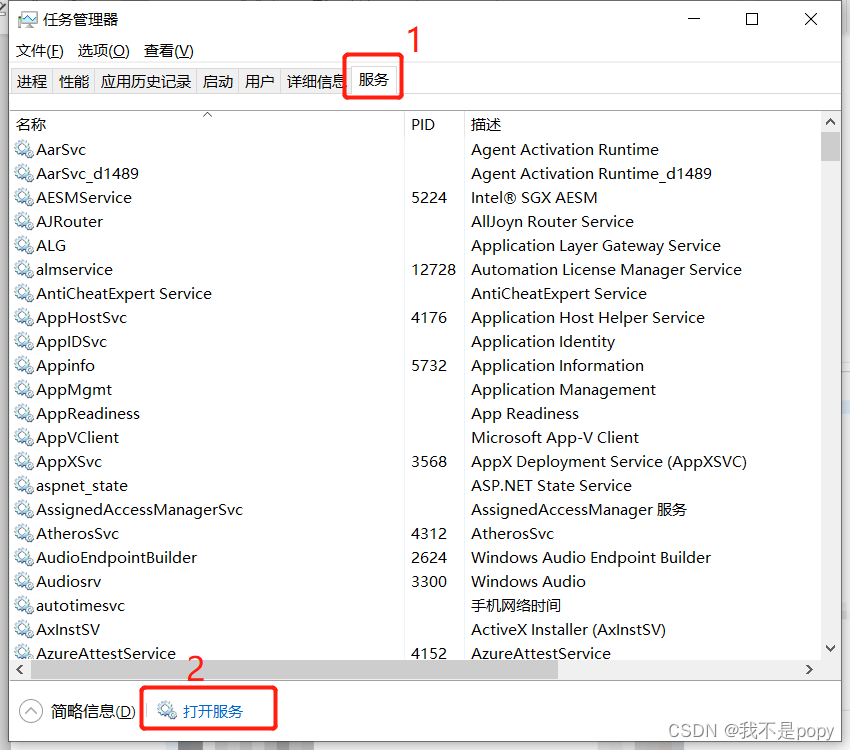Switch to the 性能 tab
The image size is (850, 750).
coord(74,81)
